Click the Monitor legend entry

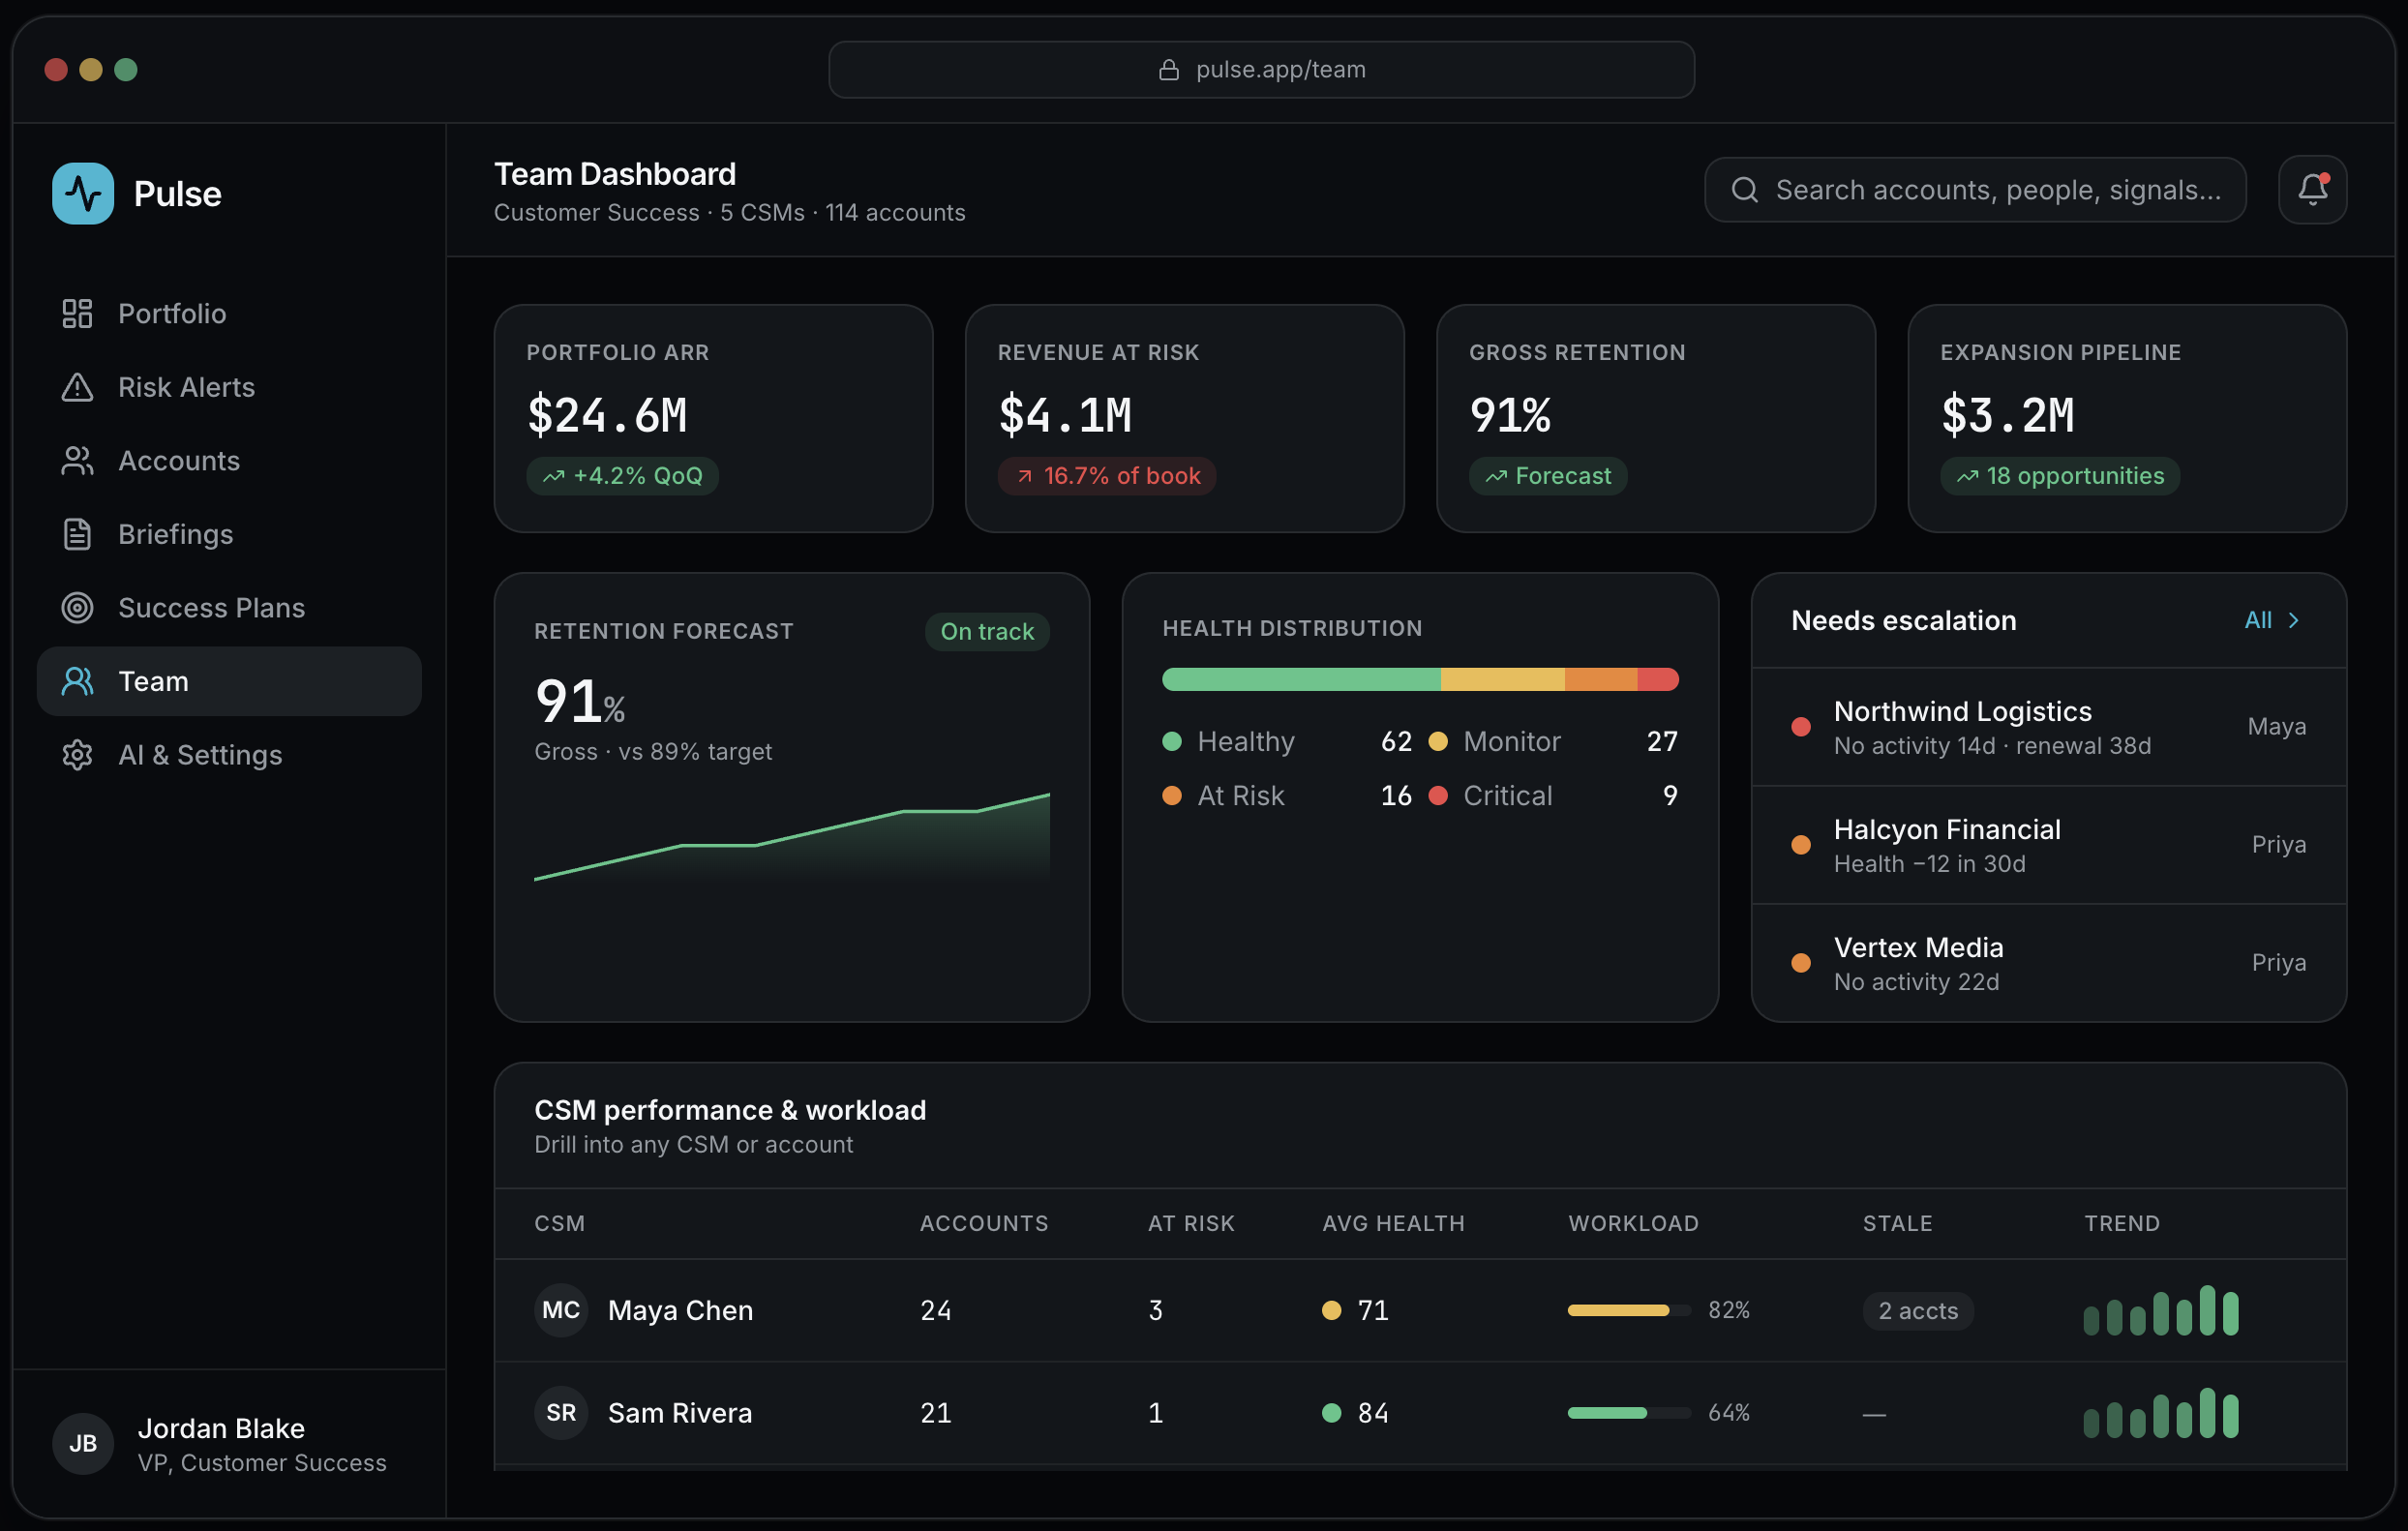pos(1552,741)
